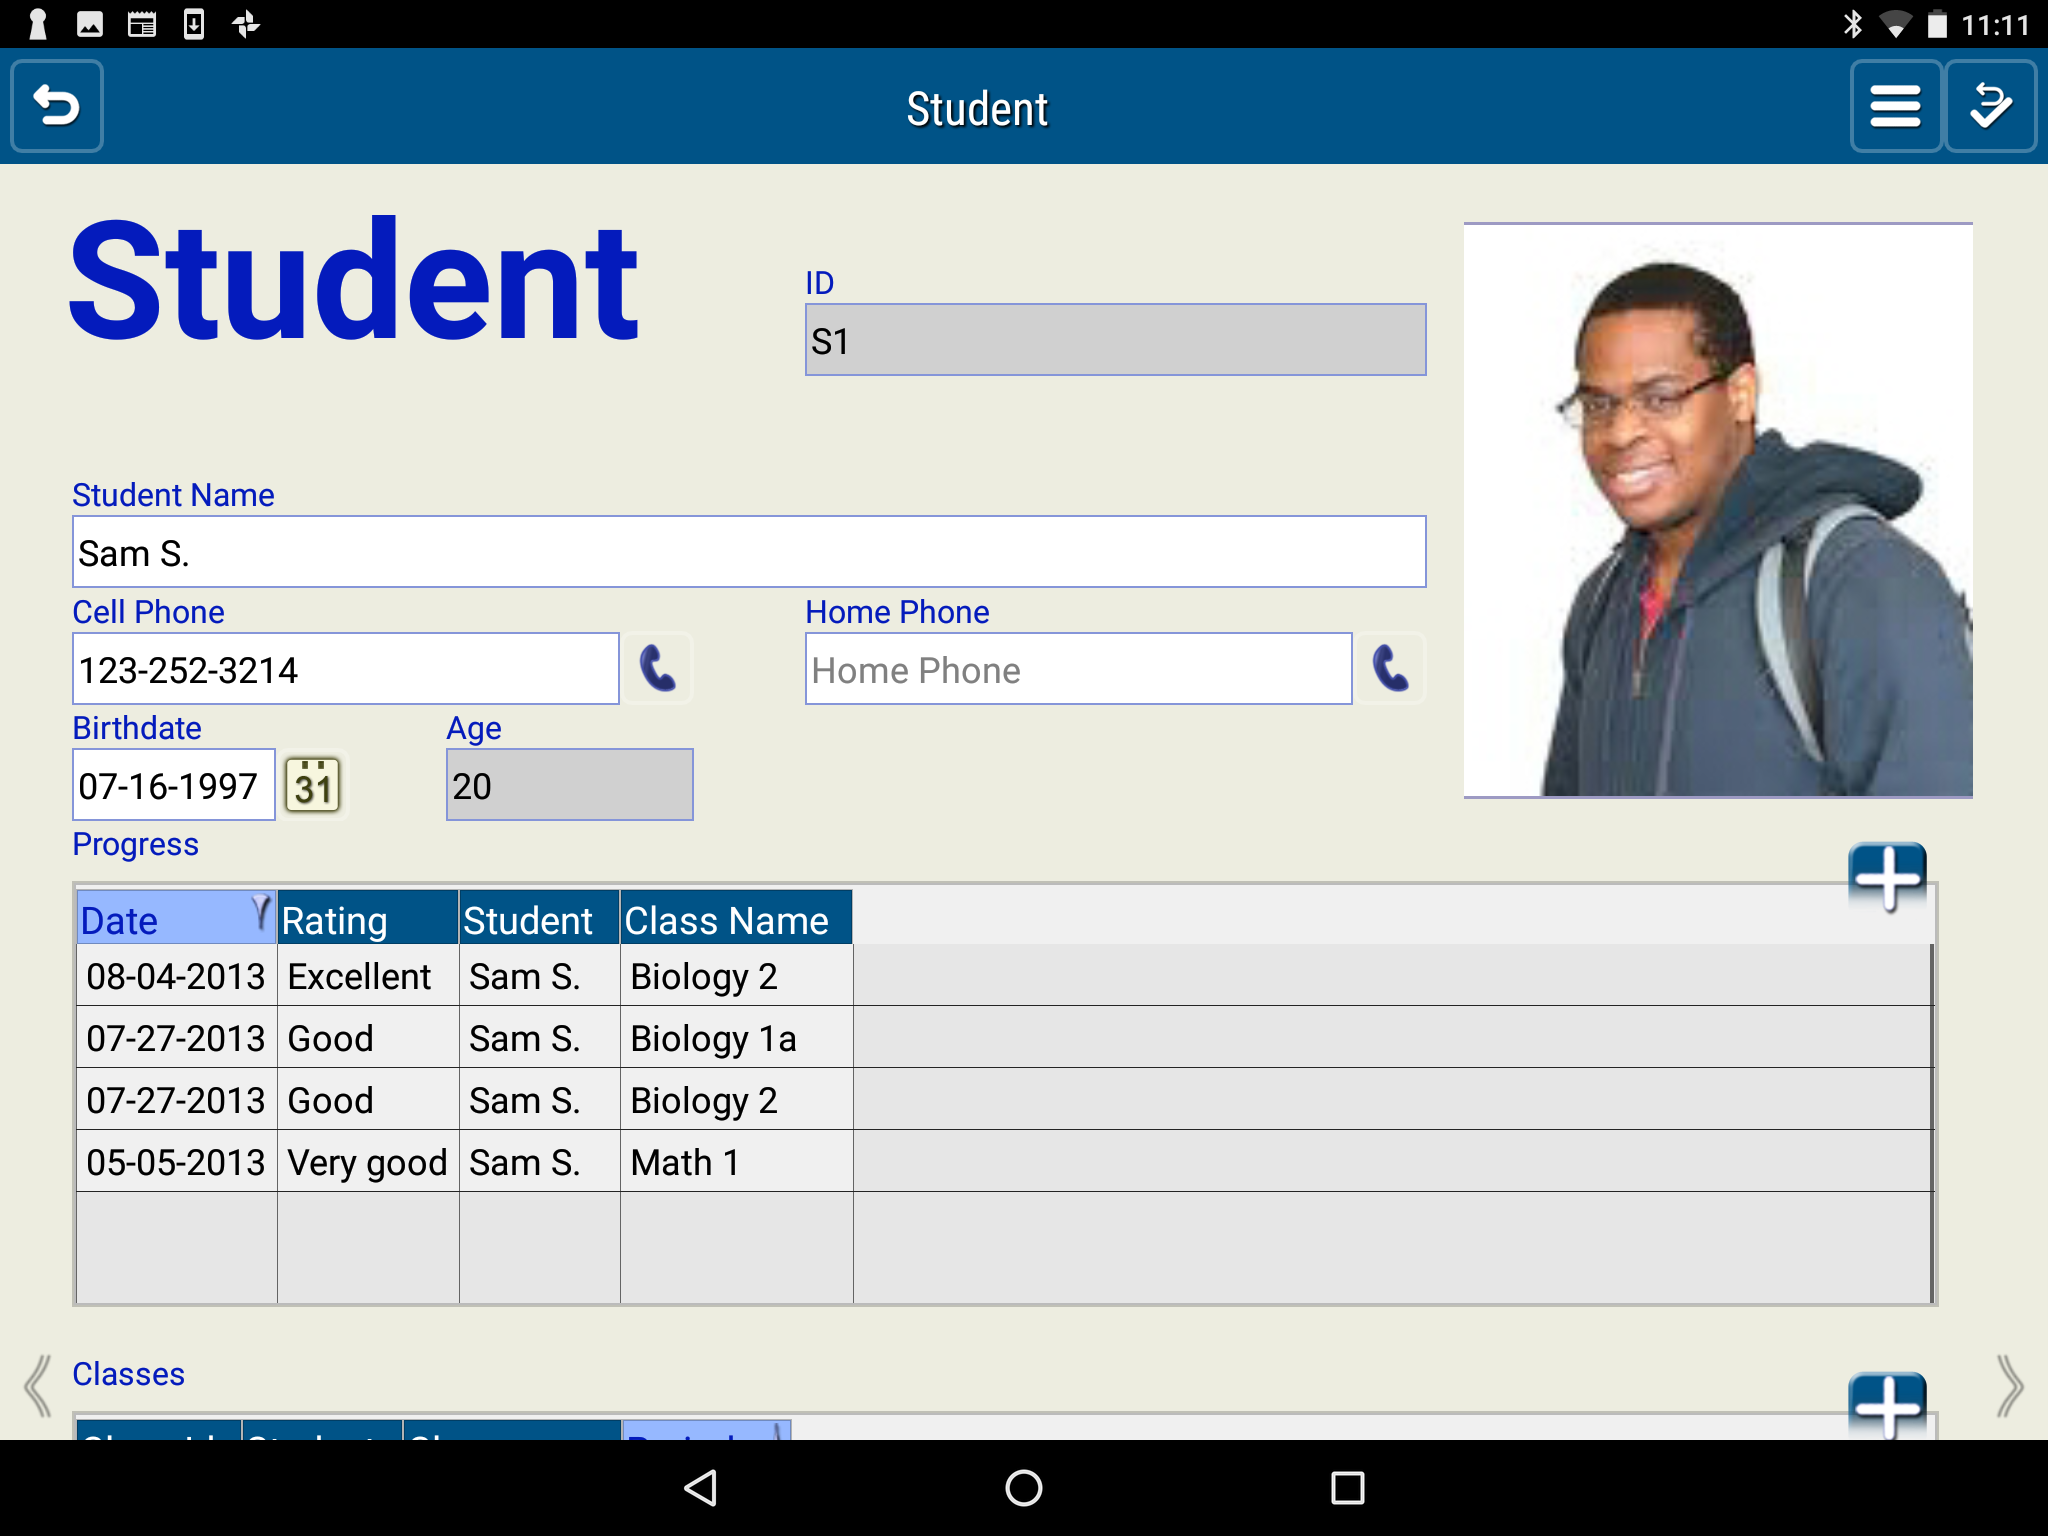
Task: Tap the Home Phone call icon
Action: tap(1391, 668)
